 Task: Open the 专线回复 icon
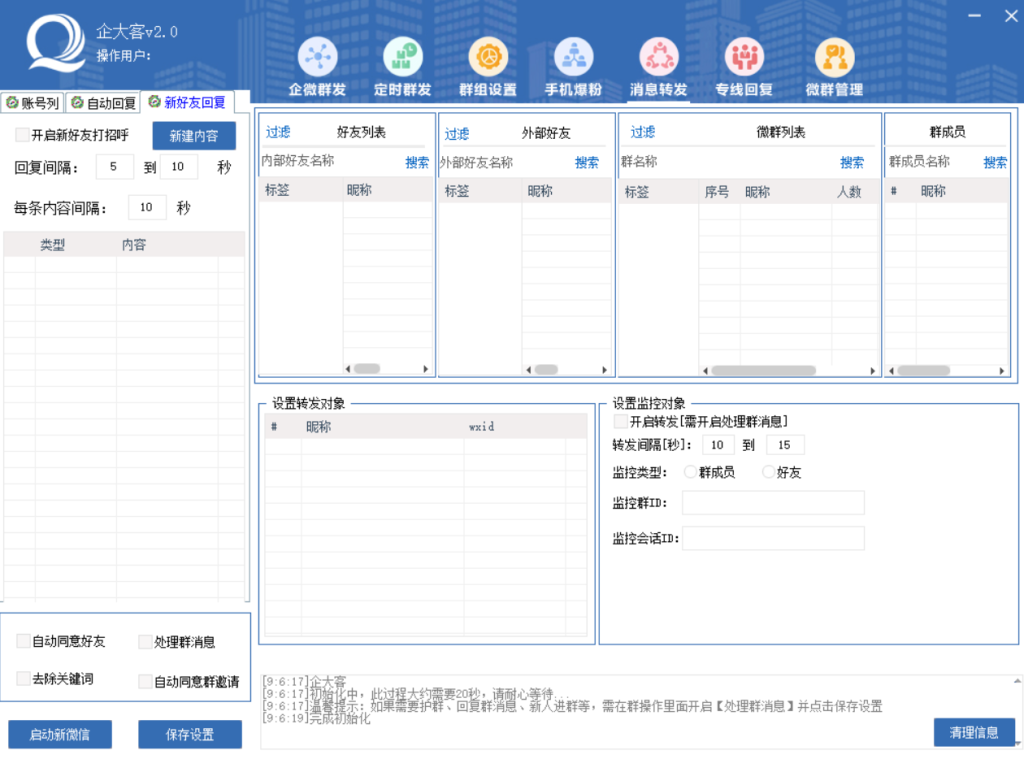coord(744,58)
